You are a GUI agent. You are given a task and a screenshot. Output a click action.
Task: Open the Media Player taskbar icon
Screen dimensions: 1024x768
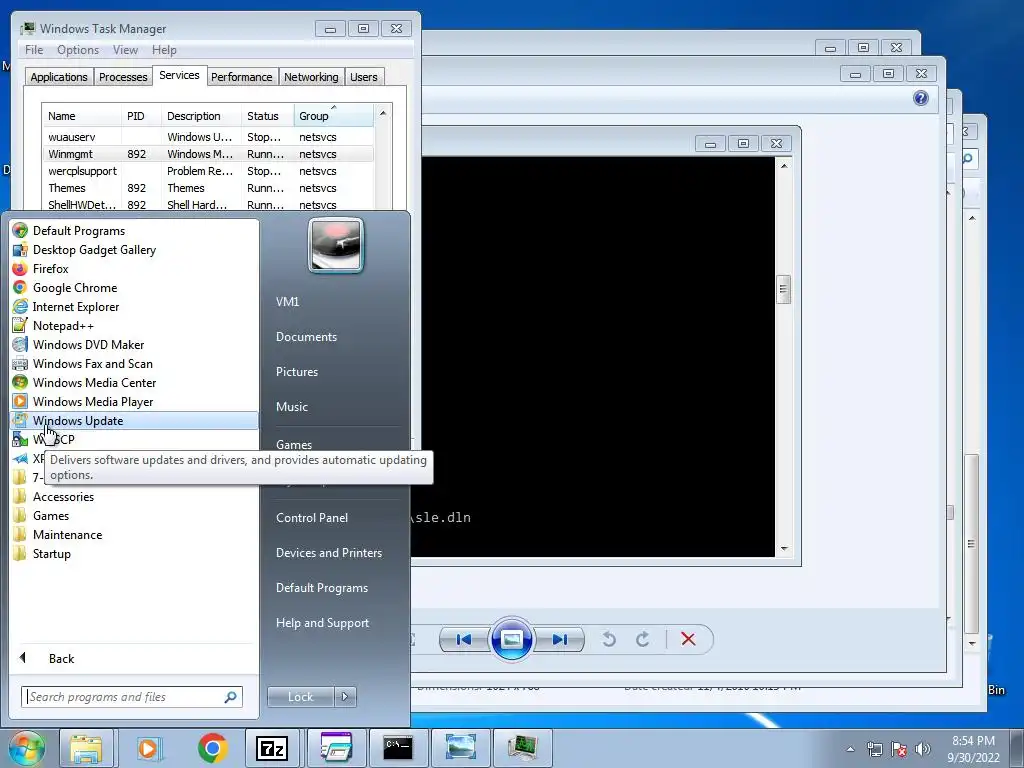(x=149, y=748)
